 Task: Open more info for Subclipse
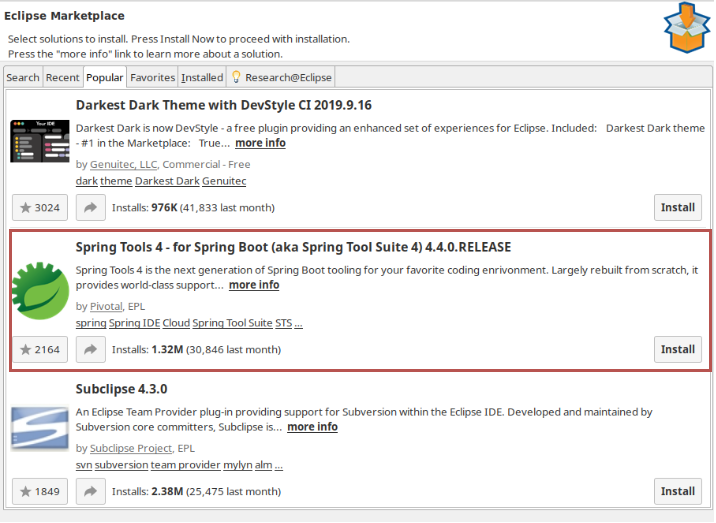(x=312, y=427)
